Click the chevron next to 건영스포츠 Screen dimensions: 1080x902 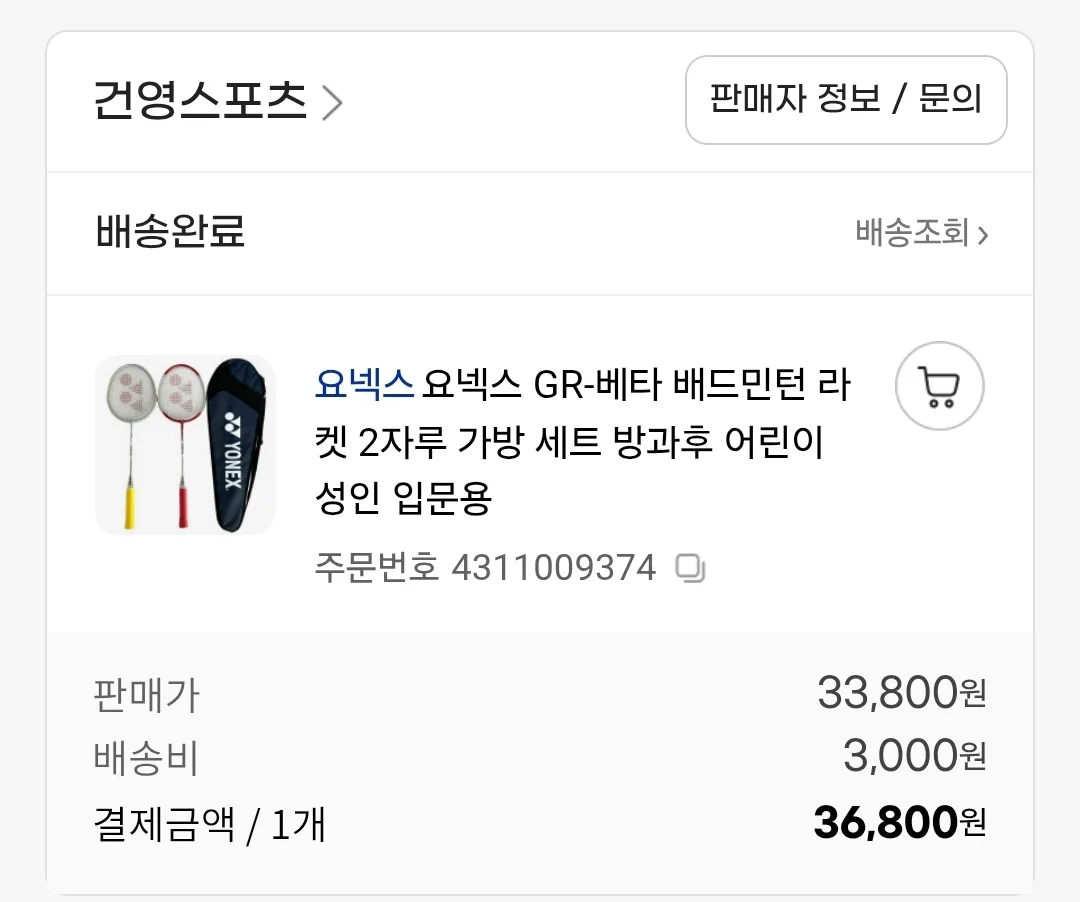point(332,103)
